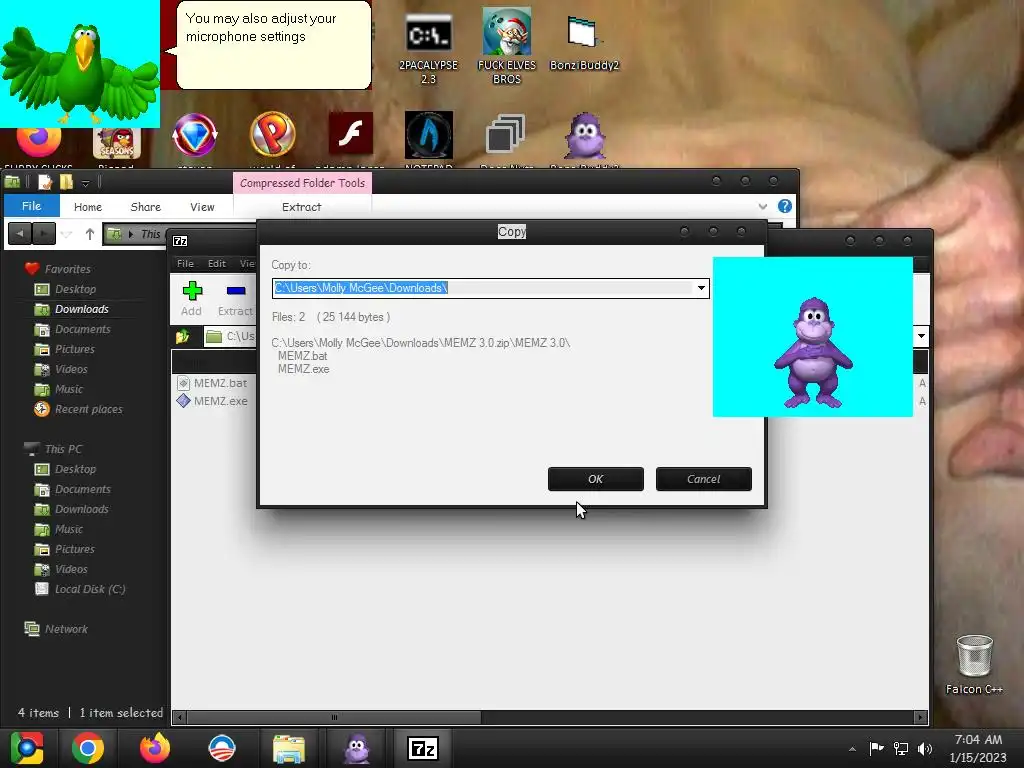
Task: Select Favorites in navigation pane
Action: pos(59,268)
